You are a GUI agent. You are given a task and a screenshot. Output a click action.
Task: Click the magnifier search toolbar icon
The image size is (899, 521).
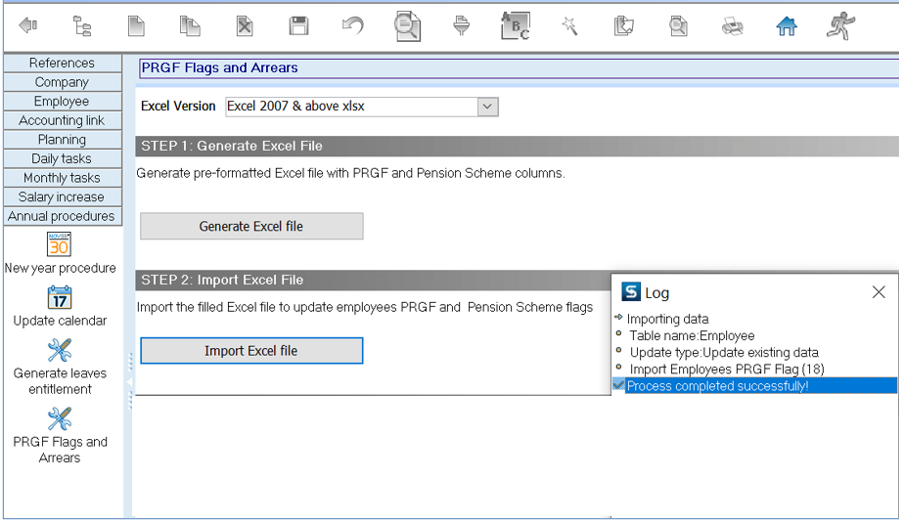point(407,27)
